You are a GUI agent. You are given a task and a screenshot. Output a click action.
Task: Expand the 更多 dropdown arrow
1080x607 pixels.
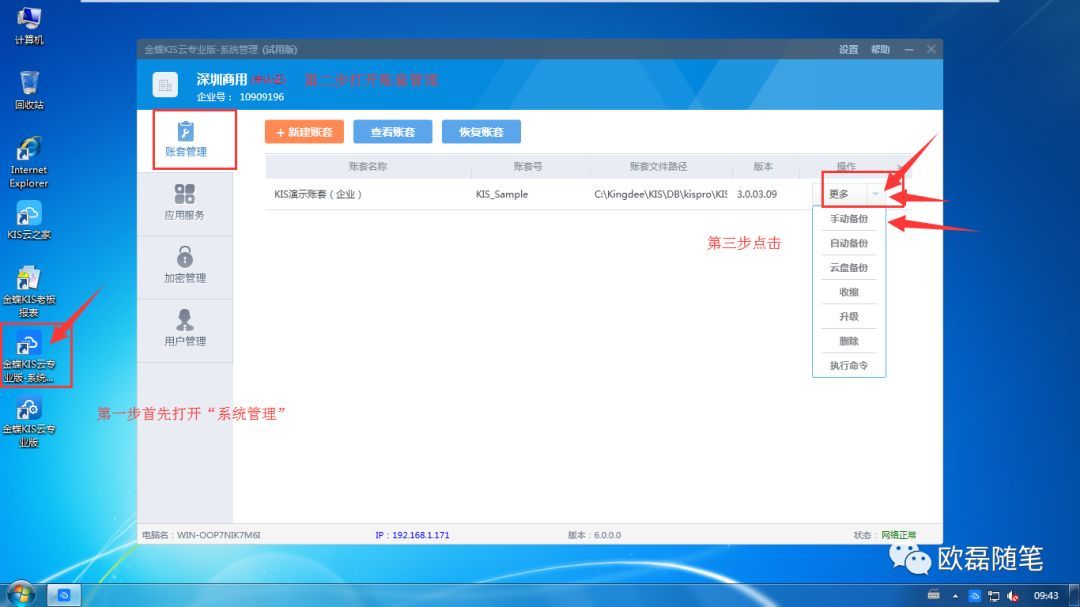(875, 194)
